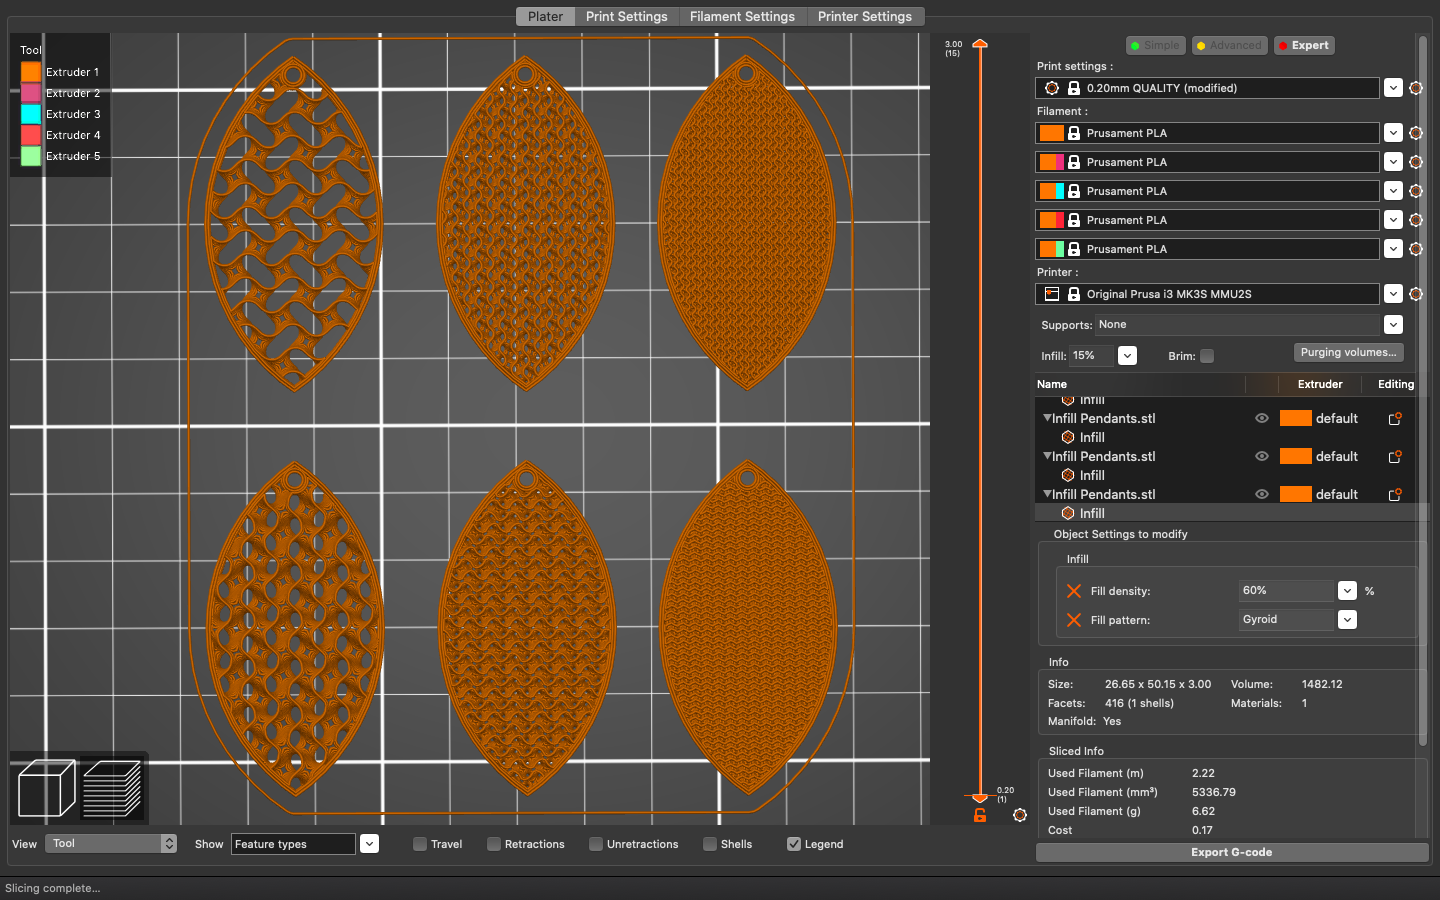Viewport: 1440px width, 900px height.
Task: Open layer slider settings cog icon
Action: (x=1019, y=815)
